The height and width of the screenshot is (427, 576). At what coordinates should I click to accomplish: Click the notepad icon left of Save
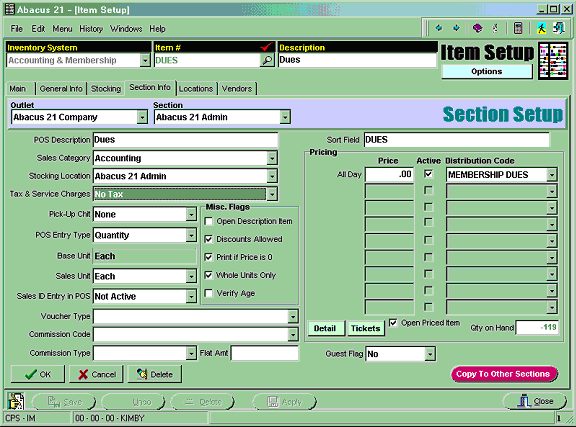16,401
